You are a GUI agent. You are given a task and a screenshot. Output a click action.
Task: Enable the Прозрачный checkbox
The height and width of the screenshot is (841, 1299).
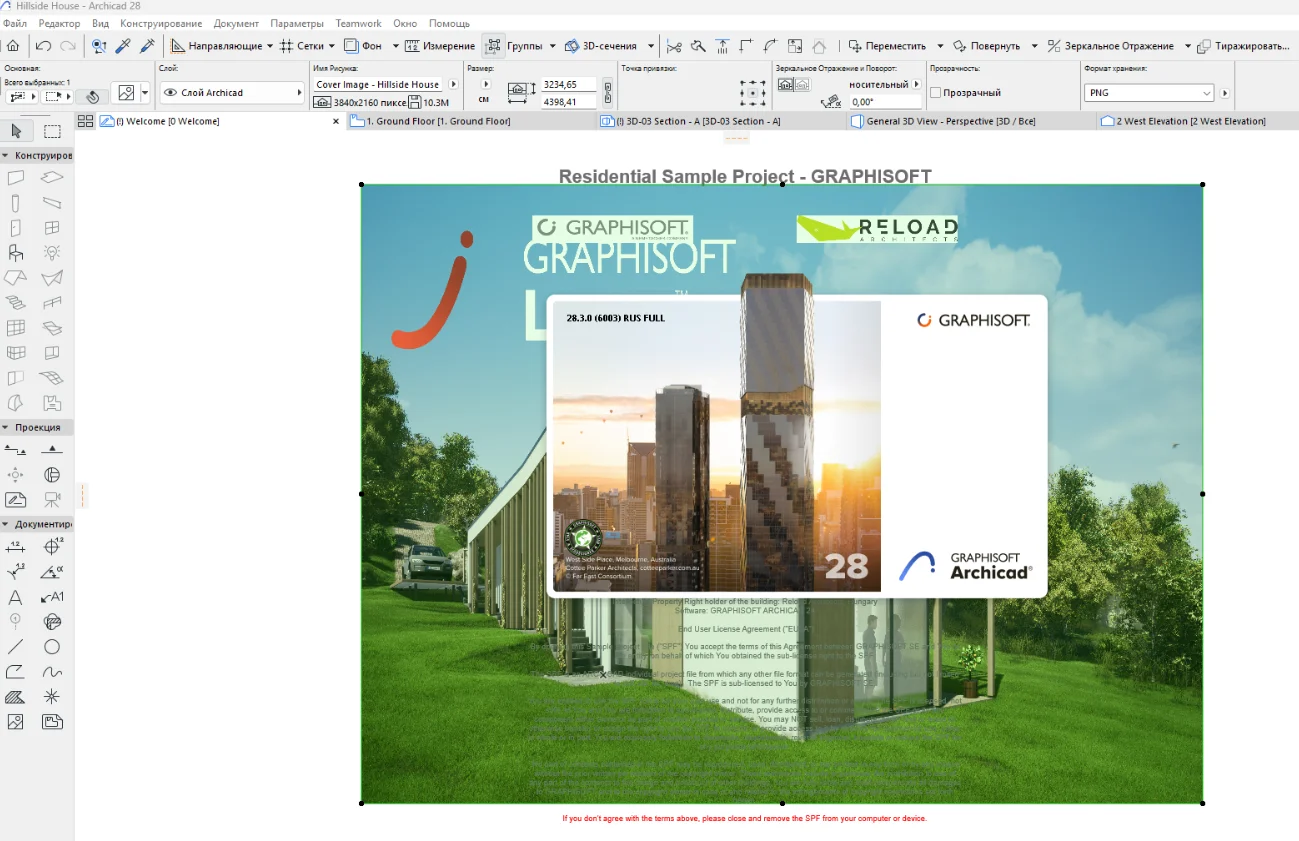[936, 93]
